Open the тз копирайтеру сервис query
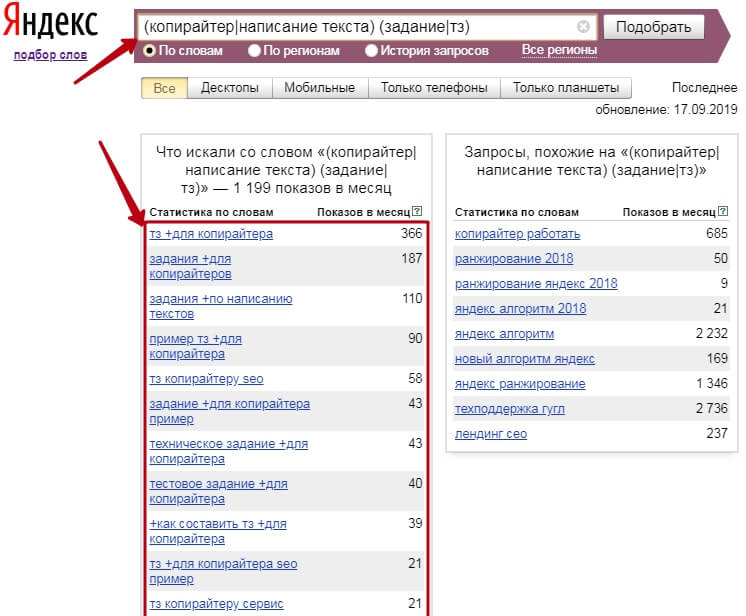This screenshot has width=746, height=616. 216,604
